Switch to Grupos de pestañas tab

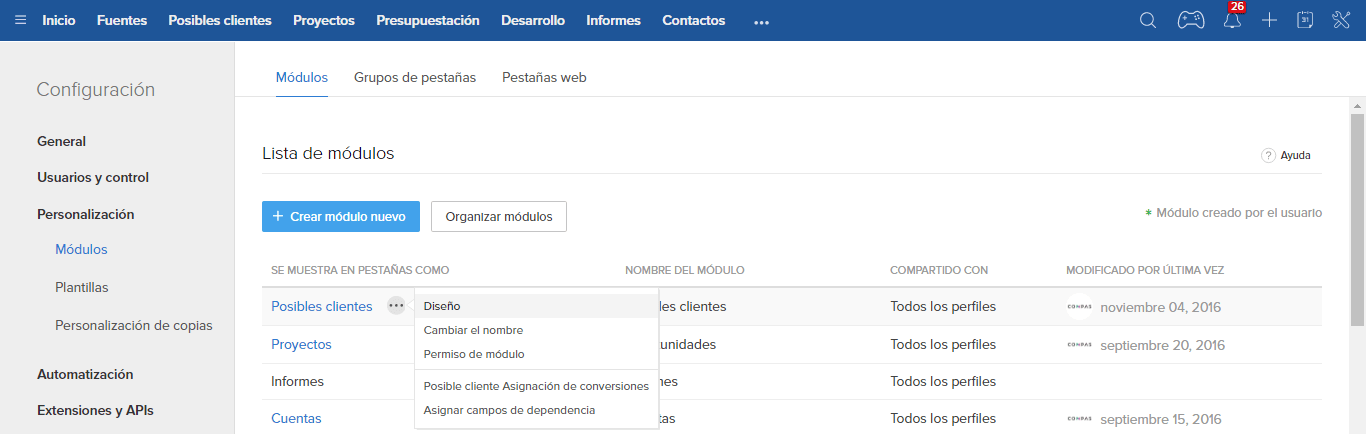[x=415, y=77]
